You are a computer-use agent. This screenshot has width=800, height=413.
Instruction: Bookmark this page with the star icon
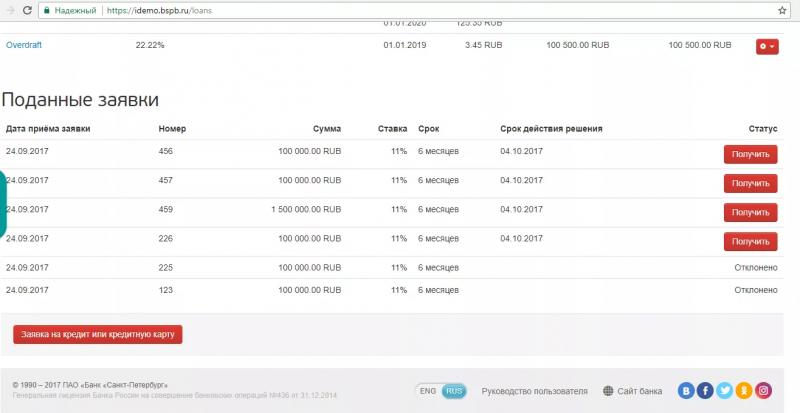781,9
